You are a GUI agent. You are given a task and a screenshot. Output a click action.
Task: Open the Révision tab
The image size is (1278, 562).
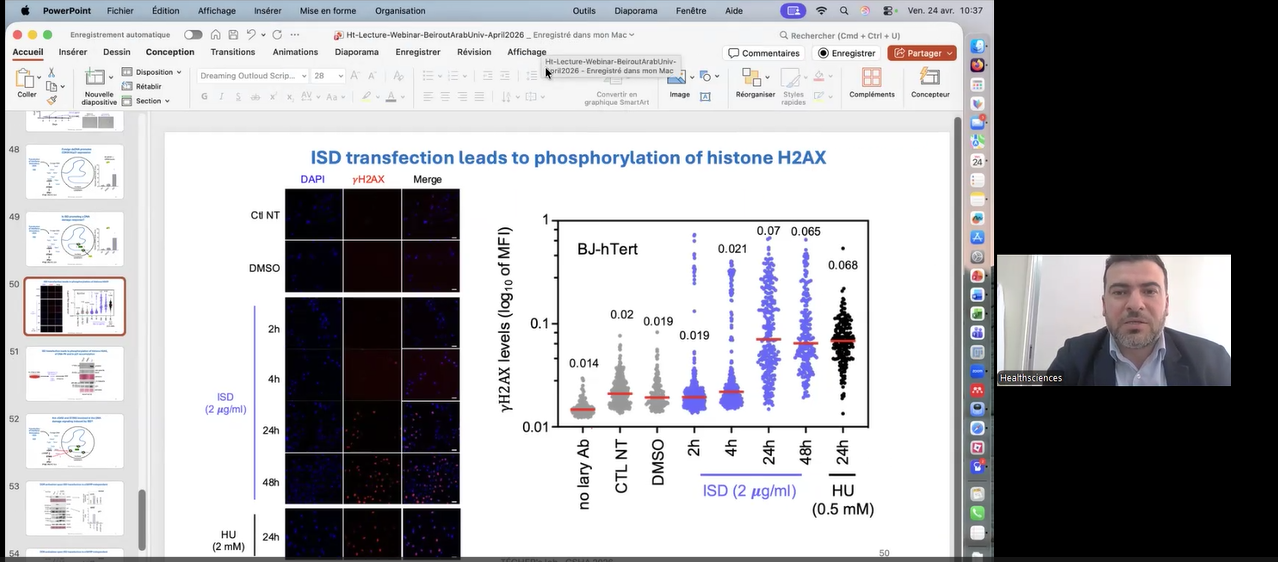coord(474,52)
